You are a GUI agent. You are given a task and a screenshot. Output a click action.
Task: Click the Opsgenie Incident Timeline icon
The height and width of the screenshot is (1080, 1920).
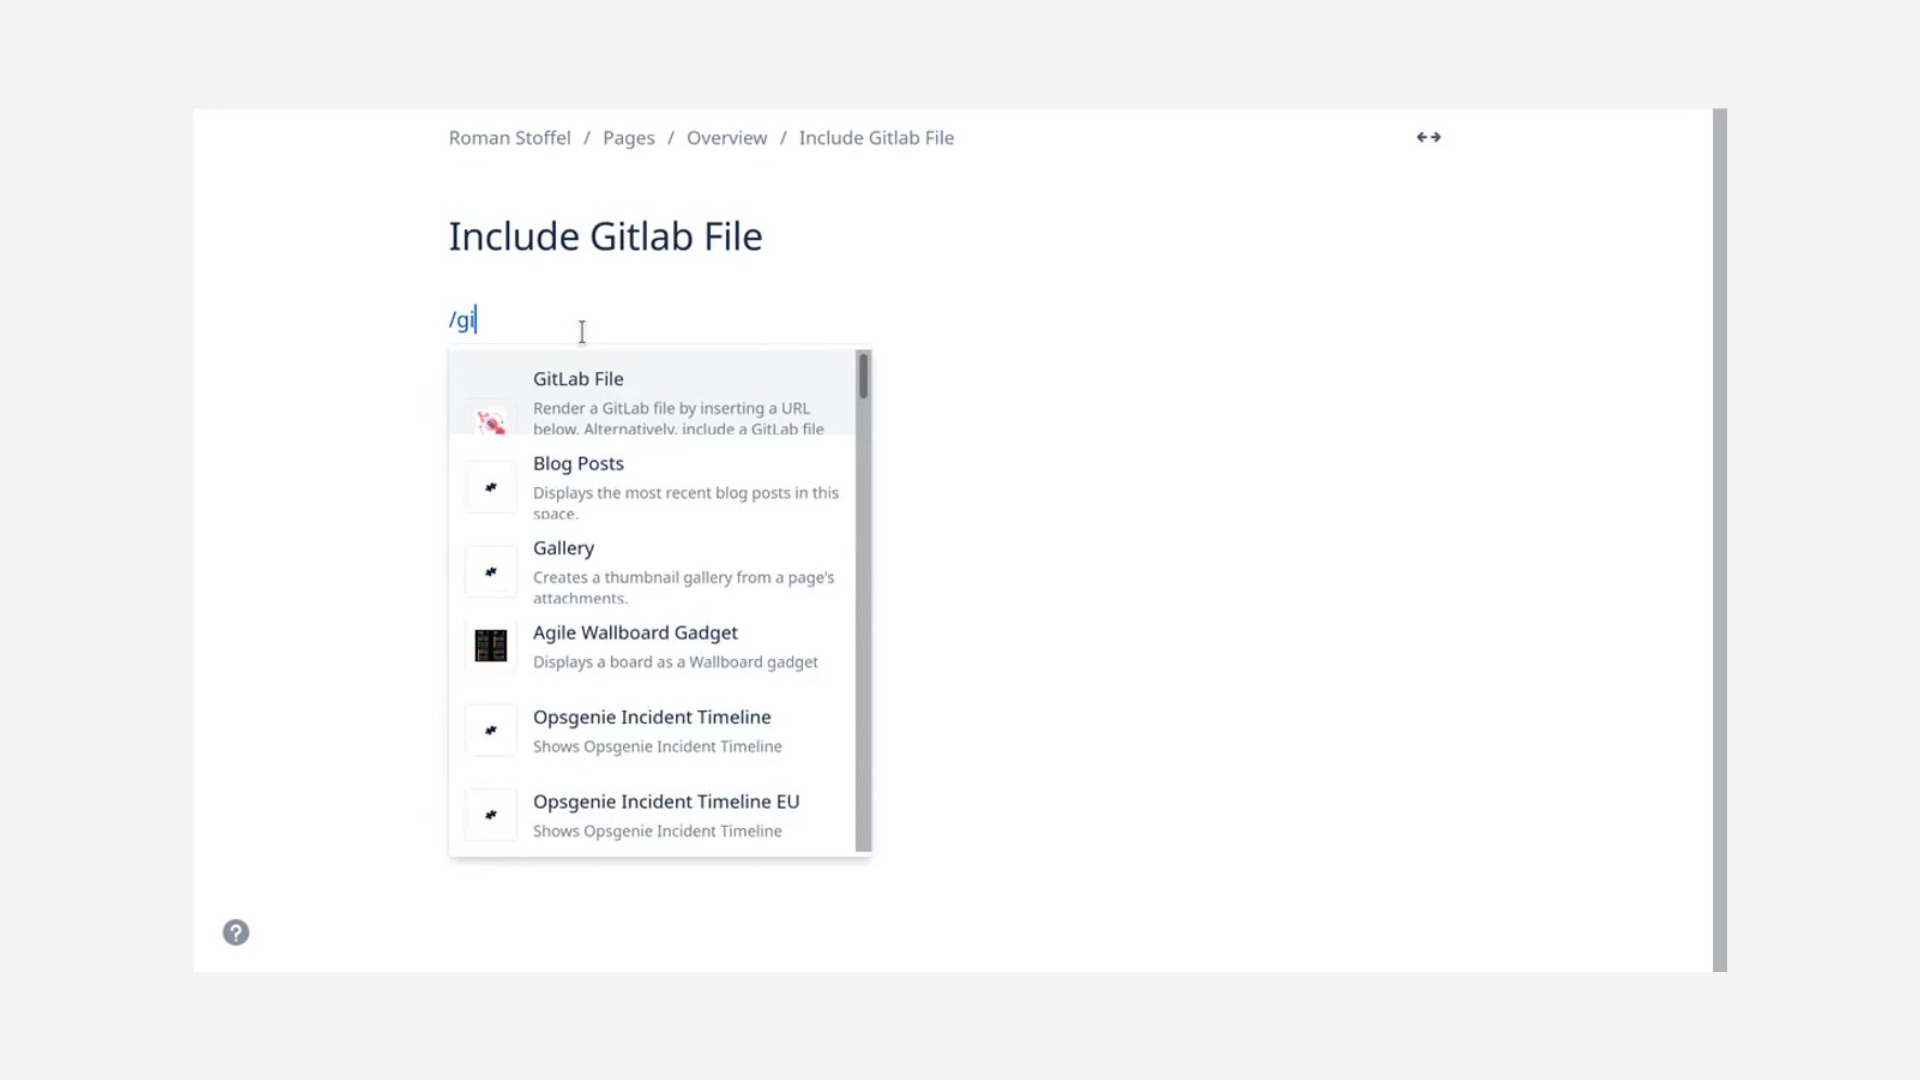[490, 730]
